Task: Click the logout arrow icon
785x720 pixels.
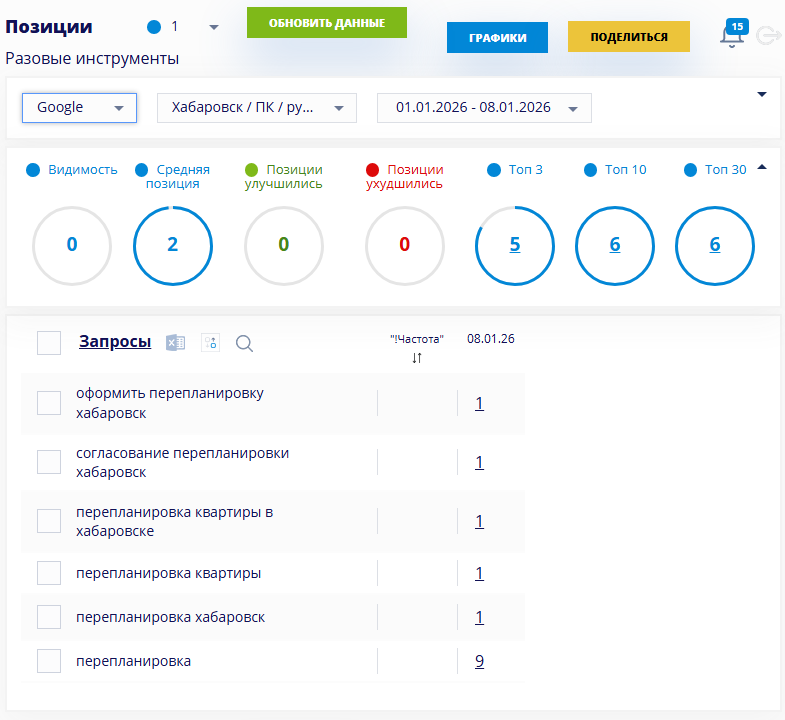Action: coord(768,37)
